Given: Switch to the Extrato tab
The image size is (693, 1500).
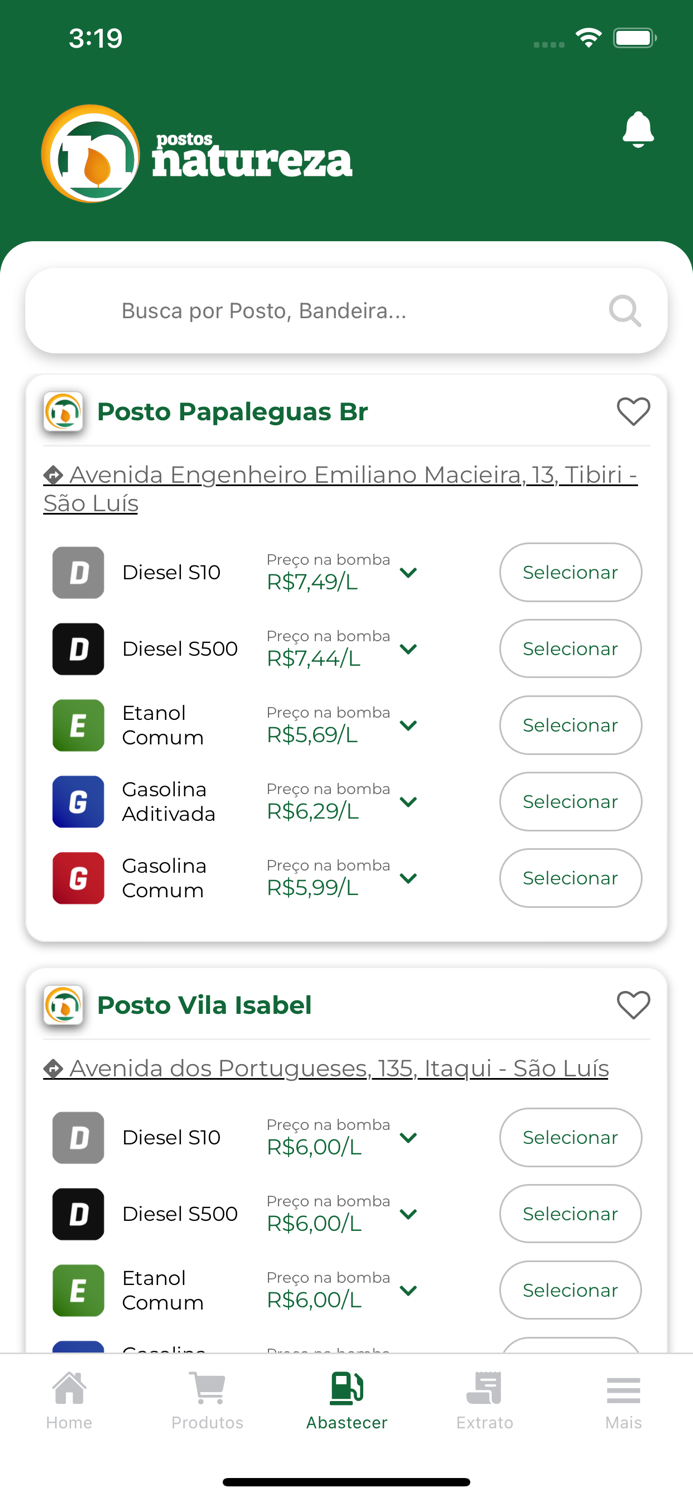Looking at the screenshot, I should point(484,1399).
